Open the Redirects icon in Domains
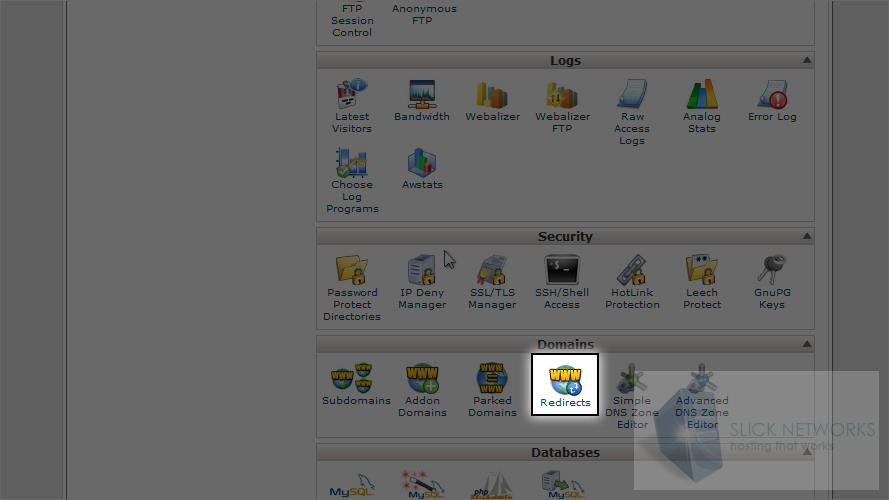889x500 pixels. [x=565, y=382]
